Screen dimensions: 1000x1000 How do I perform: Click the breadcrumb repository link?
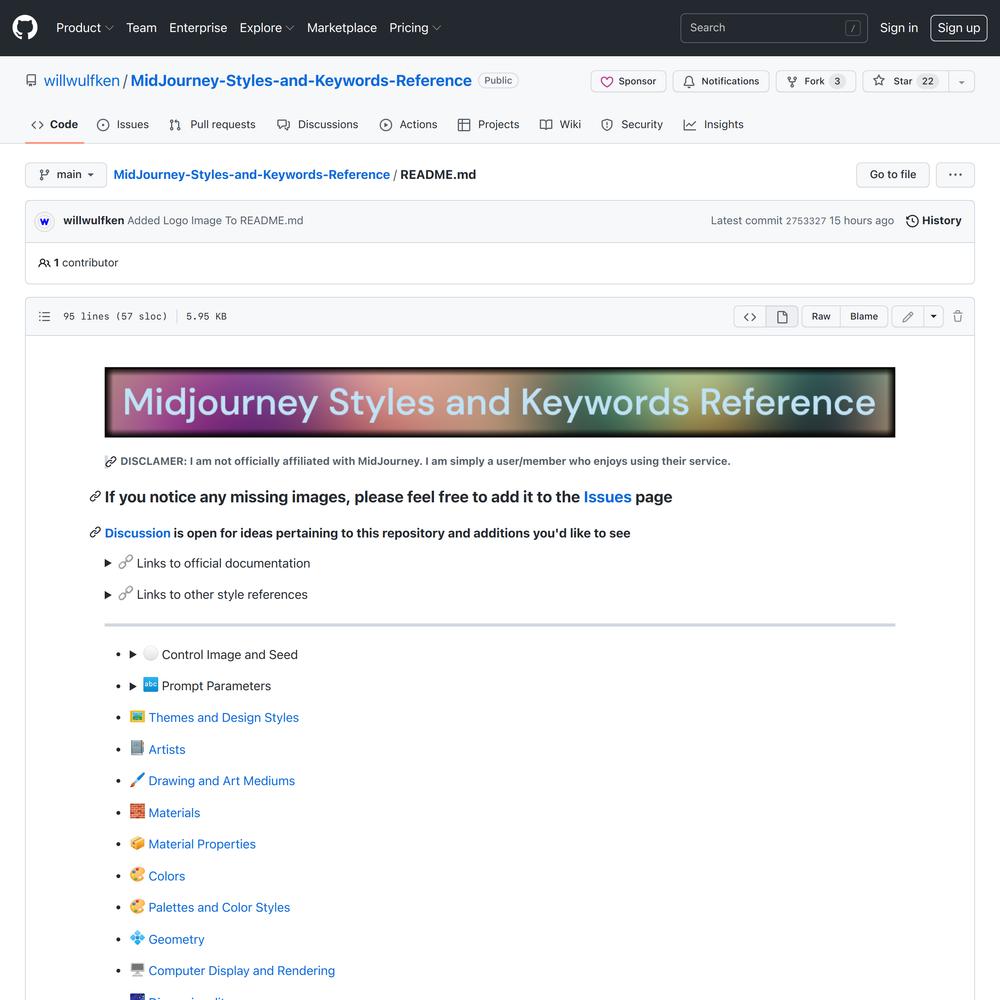251,175
